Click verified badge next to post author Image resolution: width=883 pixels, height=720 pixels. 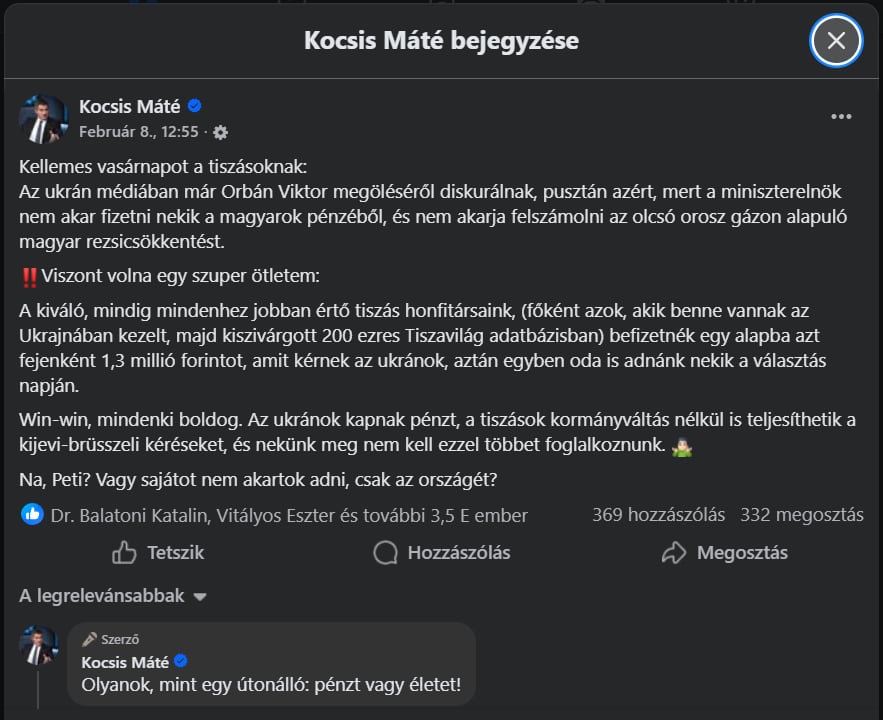click(x=196, y=106)
